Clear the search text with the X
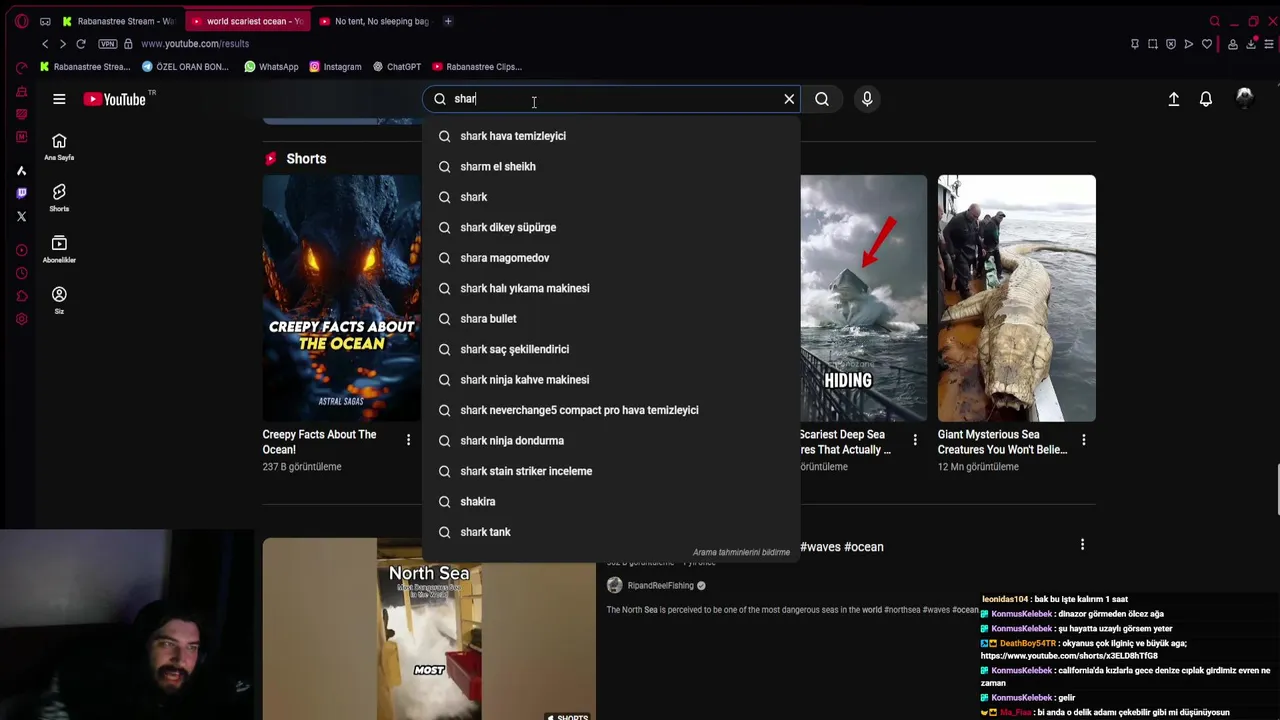The image size is (1280, 720). pos(789,99)
